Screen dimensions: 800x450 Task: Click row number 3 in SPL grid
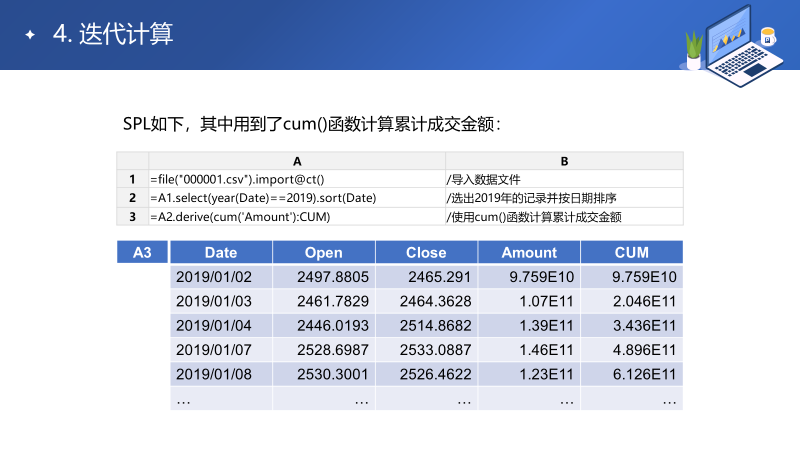tap(132, 216)
